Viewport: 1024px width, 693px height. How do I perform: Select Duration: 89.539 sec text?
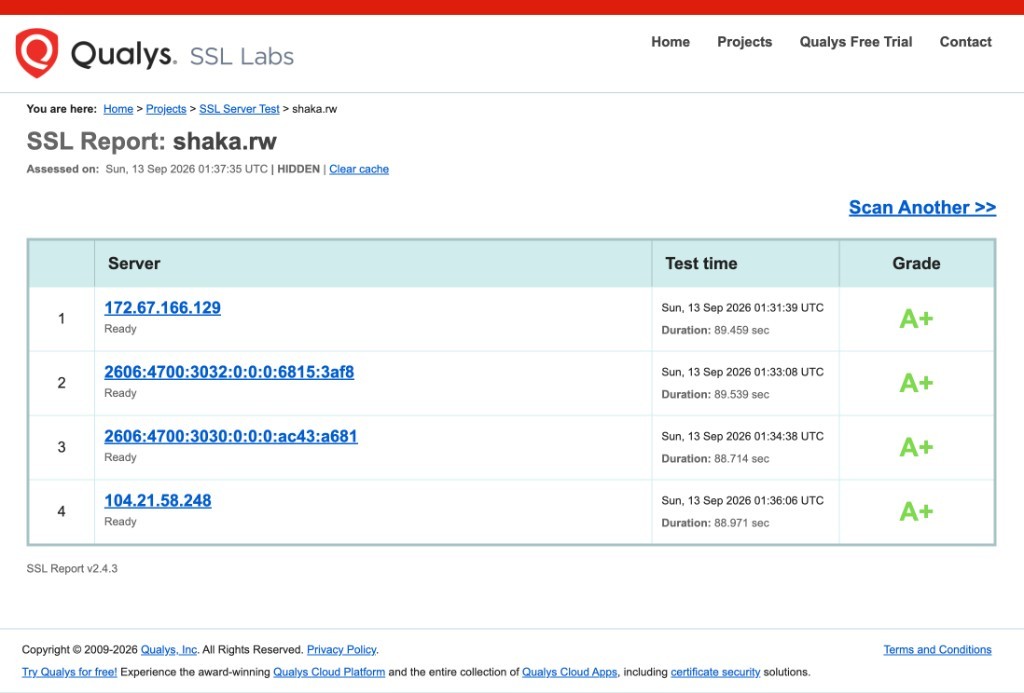tap(715, 395)
